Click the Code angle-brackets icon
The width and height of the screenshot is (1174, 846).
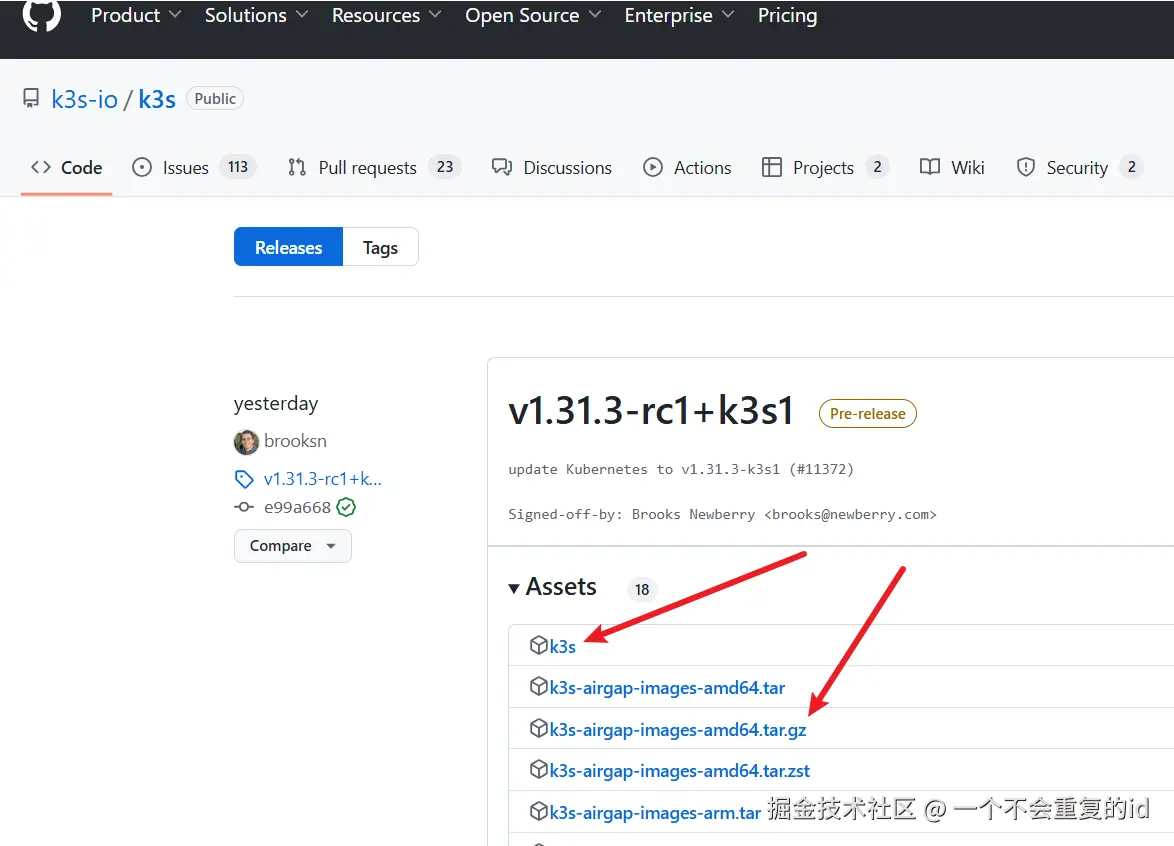click(41, 167)
